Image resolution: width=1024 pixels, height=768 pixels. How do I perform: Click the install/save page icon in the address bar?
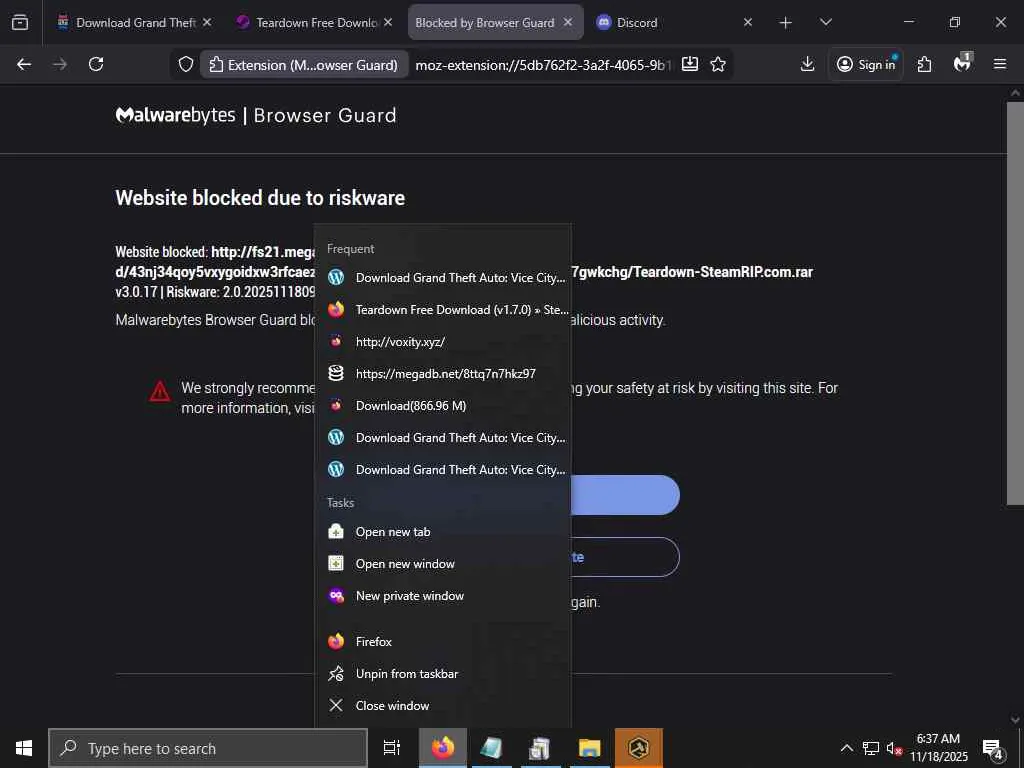690,64
